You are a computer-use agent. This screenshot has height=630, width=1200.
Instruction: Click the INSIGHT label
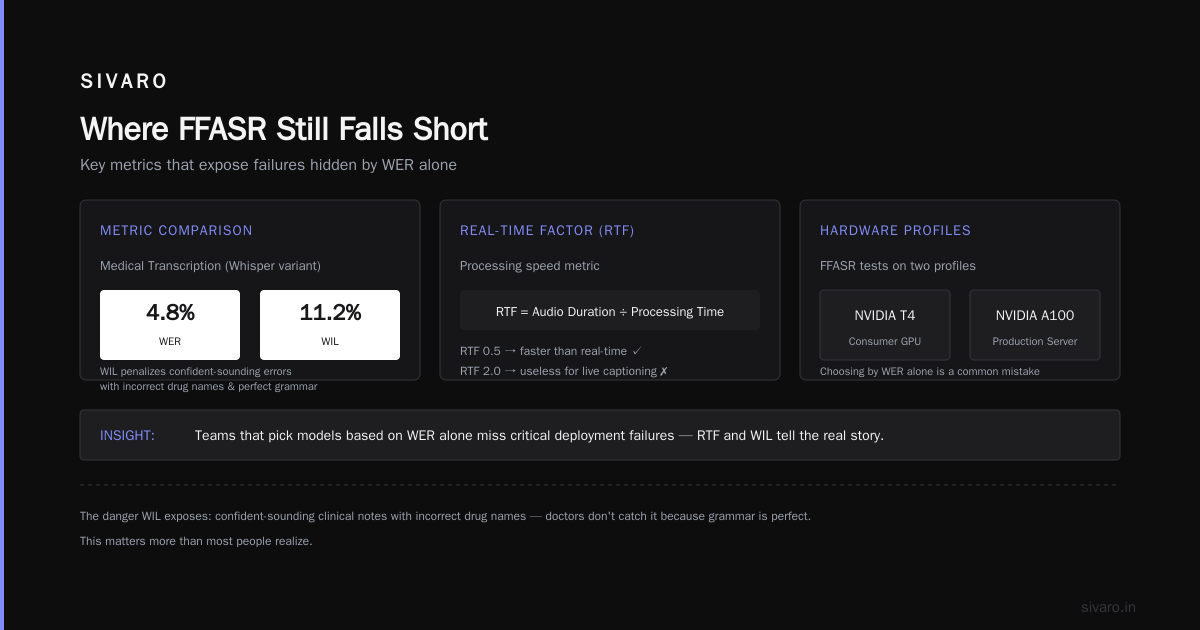tap(127, 435)
